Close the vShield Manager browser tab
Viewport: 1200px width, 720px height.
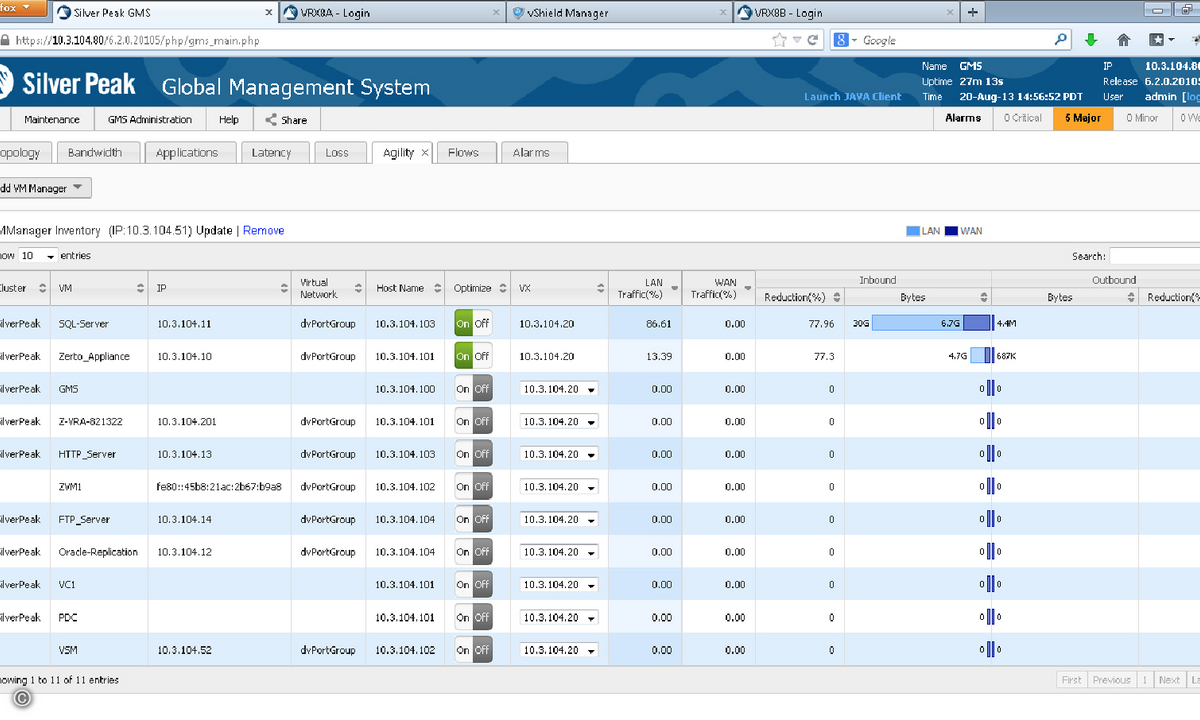coord(722,13)
